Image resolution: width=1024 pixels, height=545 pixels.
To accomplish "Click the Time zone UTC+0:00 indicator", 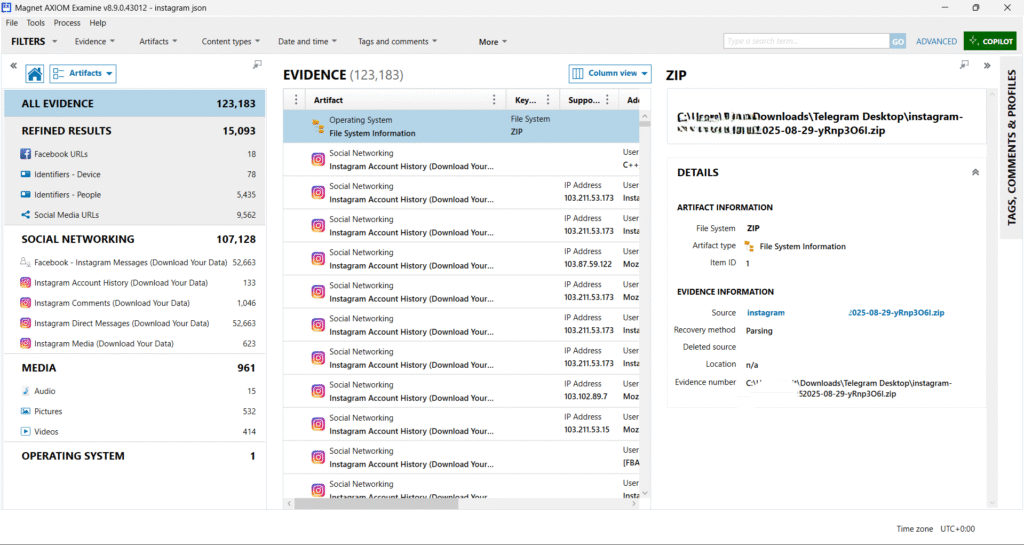I will pyautogui.click(x=936, y=529).
